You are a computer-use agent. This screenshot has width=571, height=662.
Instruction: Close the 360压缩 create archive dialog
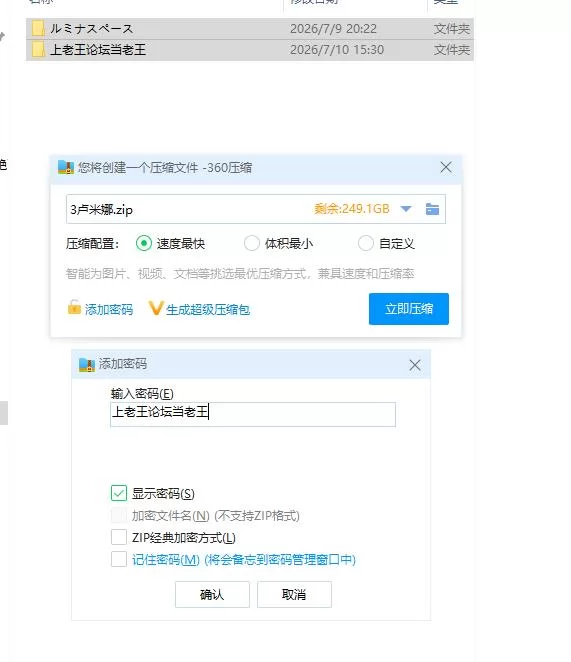446,167
